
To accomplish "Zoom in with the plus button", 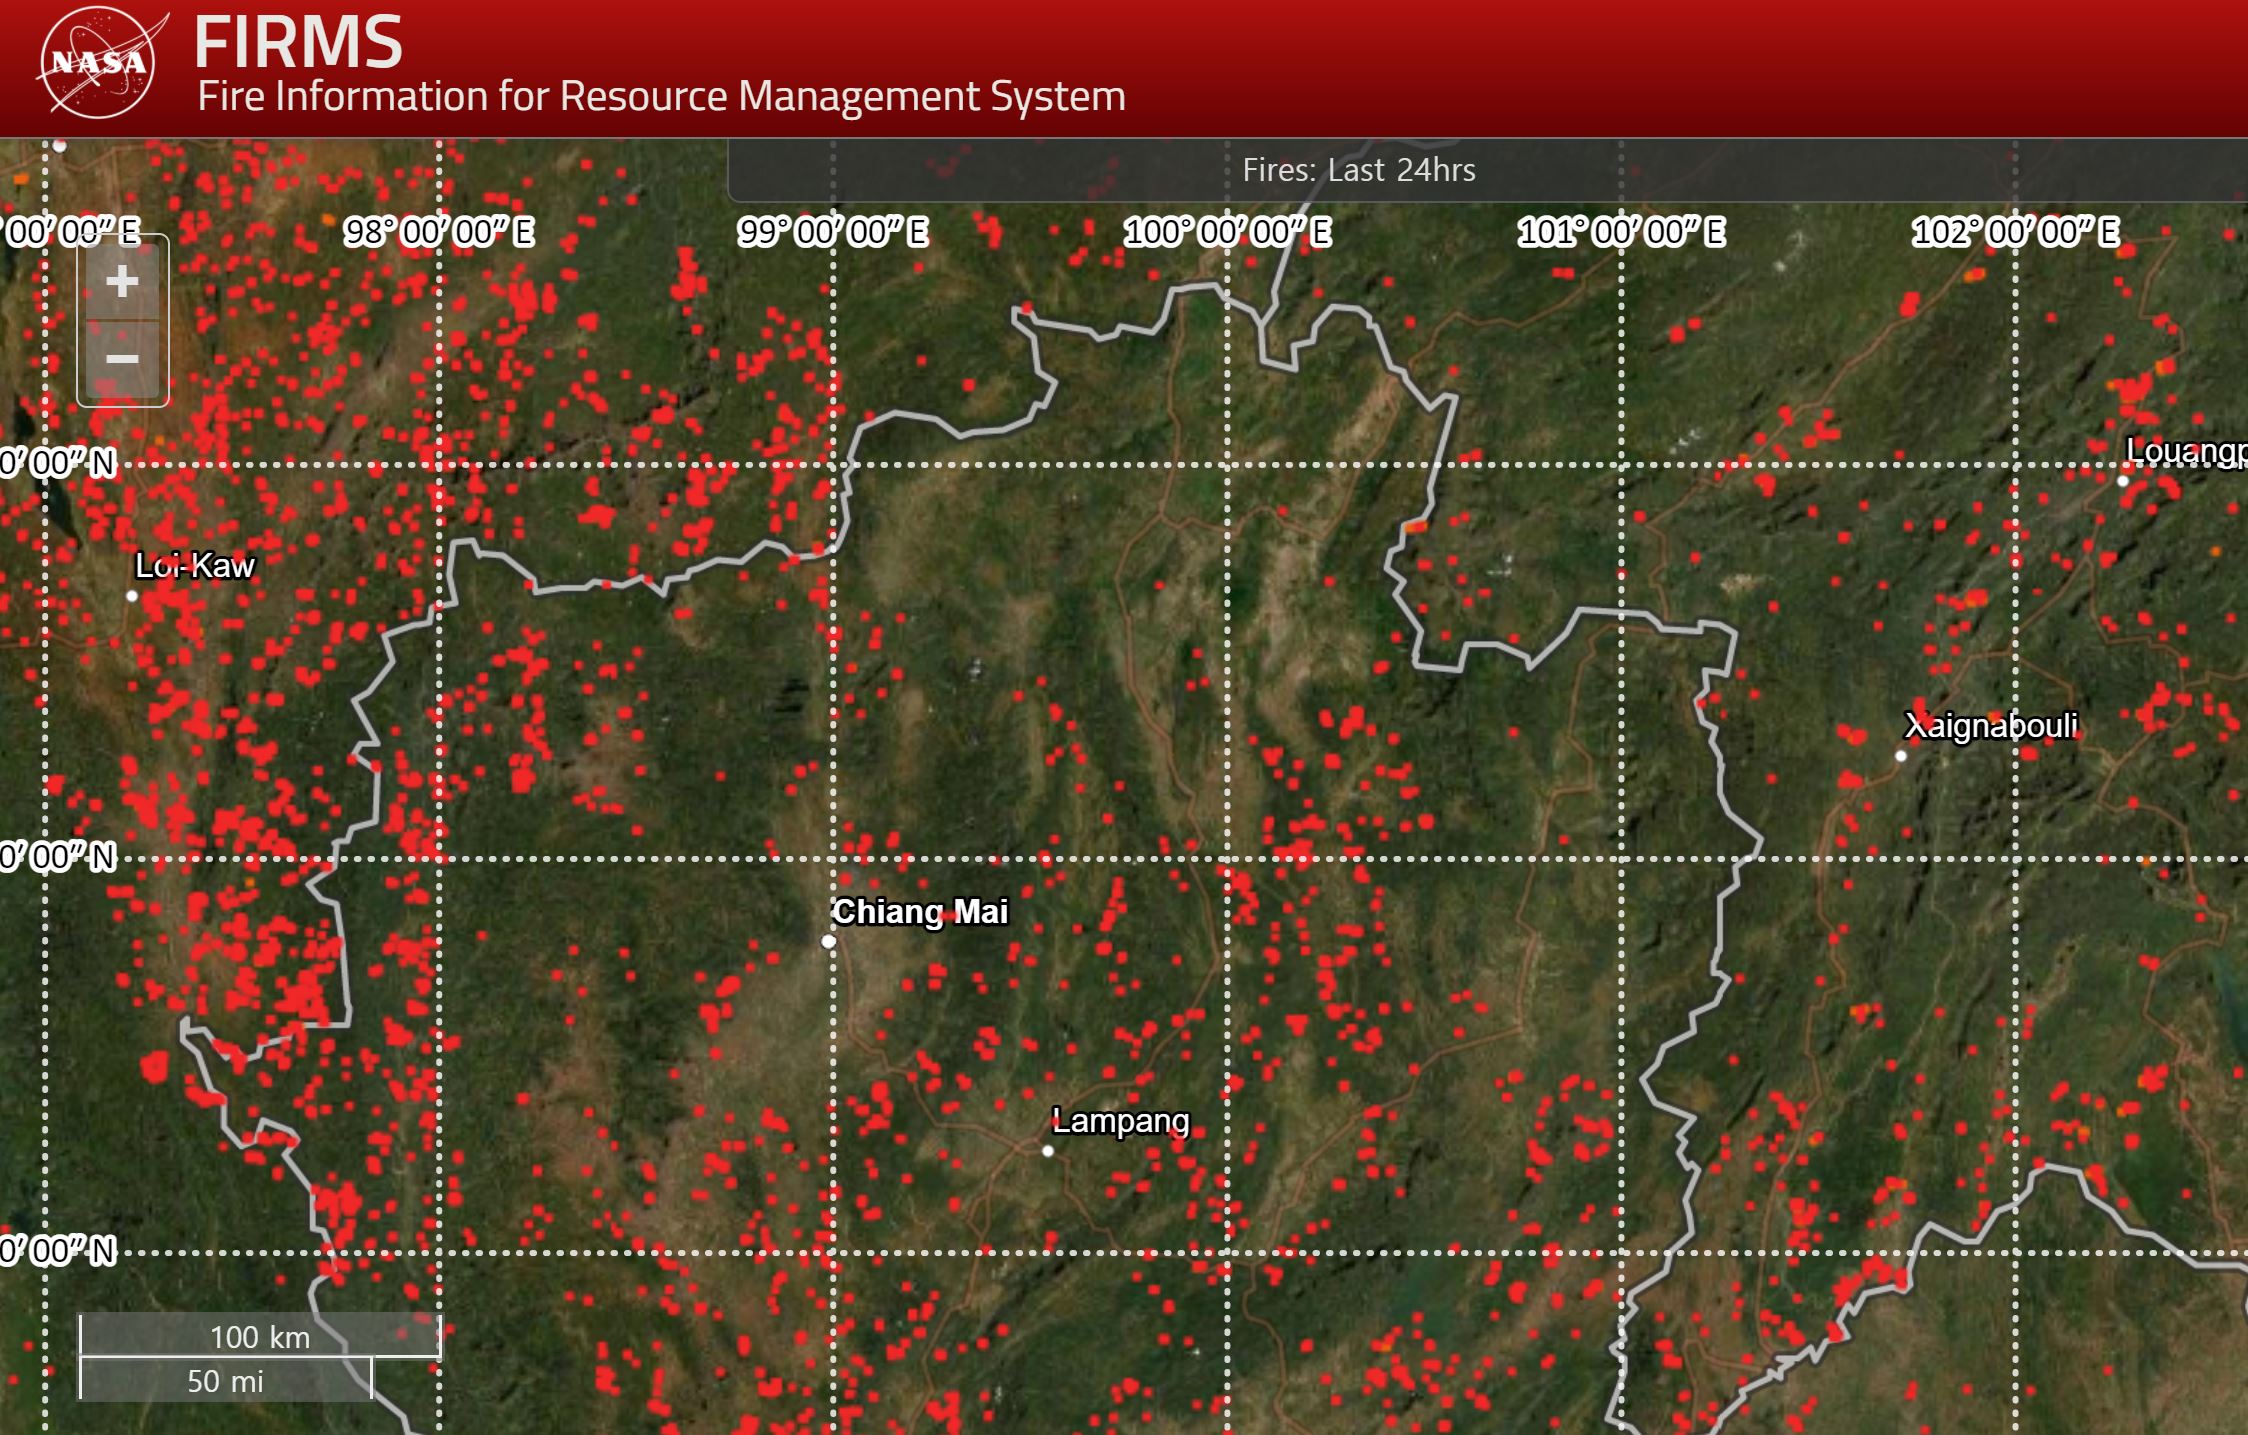I will (122, 281).
